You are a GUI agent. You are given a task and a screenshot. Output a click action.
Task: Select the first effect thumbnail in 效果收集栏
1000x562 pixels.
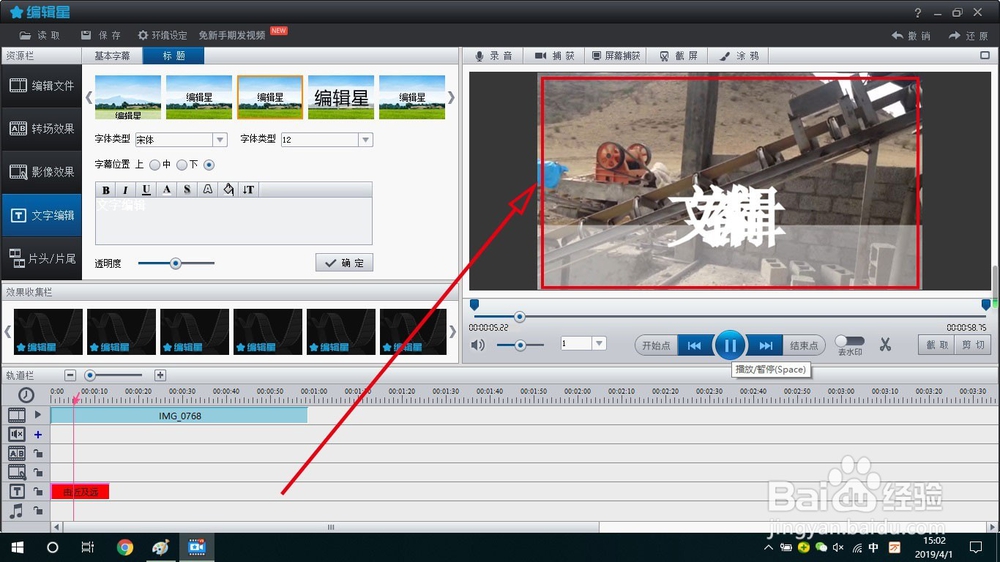48,332
